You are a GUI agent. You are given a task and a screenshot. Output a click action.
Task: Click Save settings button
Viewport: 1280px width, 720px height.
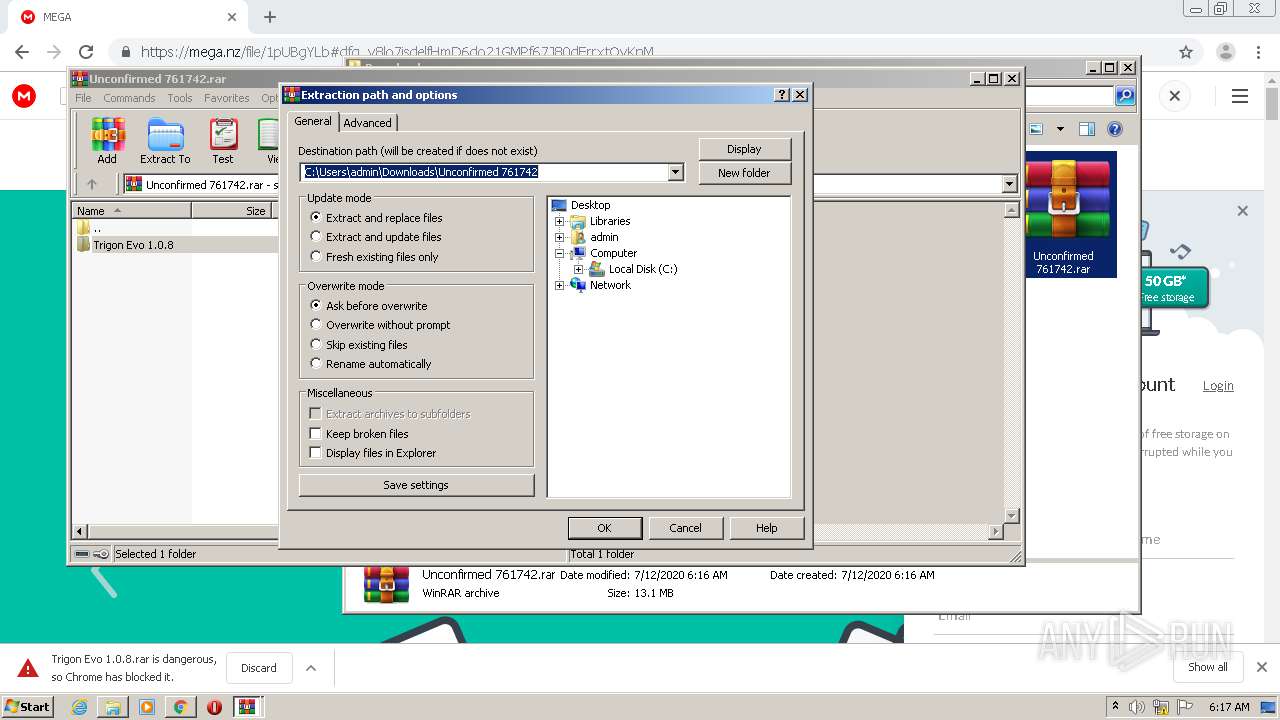coord(416,485)
